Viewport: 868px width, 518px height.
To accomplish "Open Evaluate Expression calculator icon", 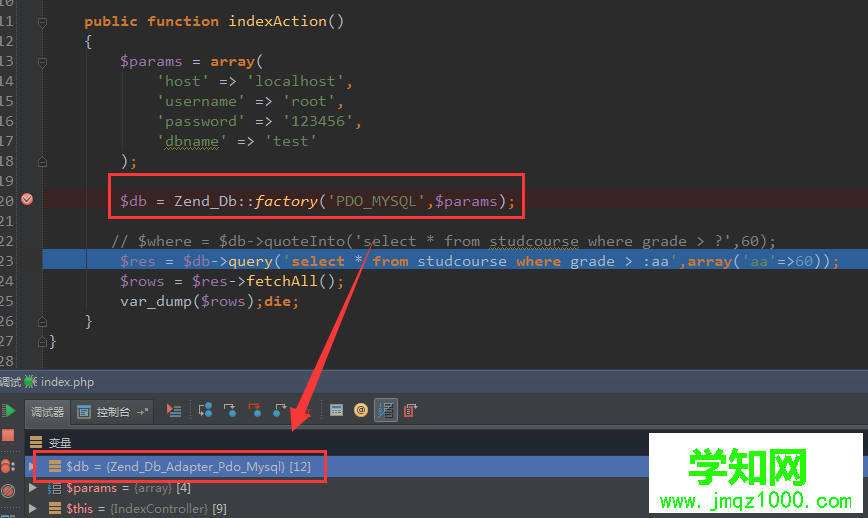I will (x=336, y=411).
